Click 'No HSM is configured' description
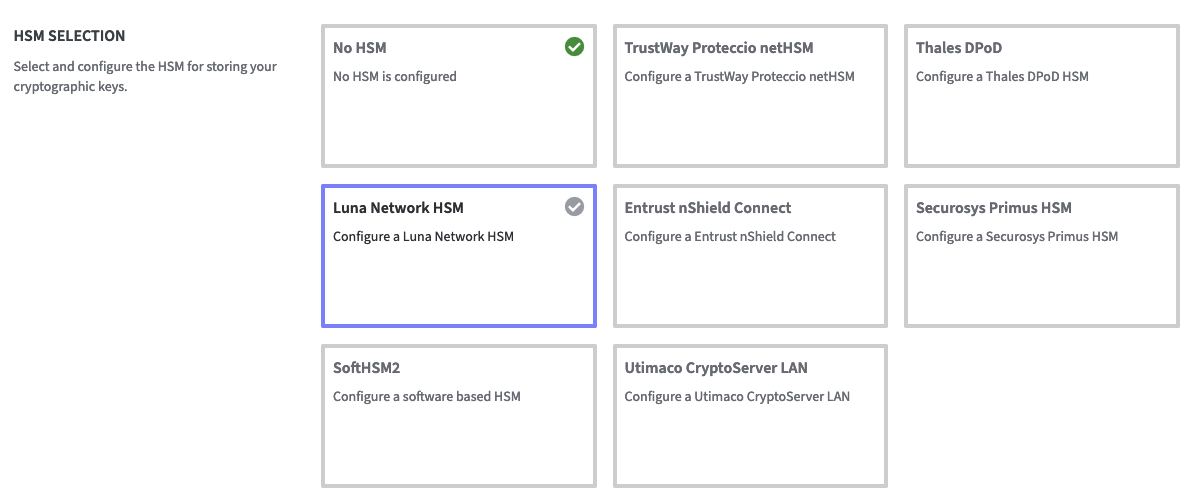 pos(394,77)
